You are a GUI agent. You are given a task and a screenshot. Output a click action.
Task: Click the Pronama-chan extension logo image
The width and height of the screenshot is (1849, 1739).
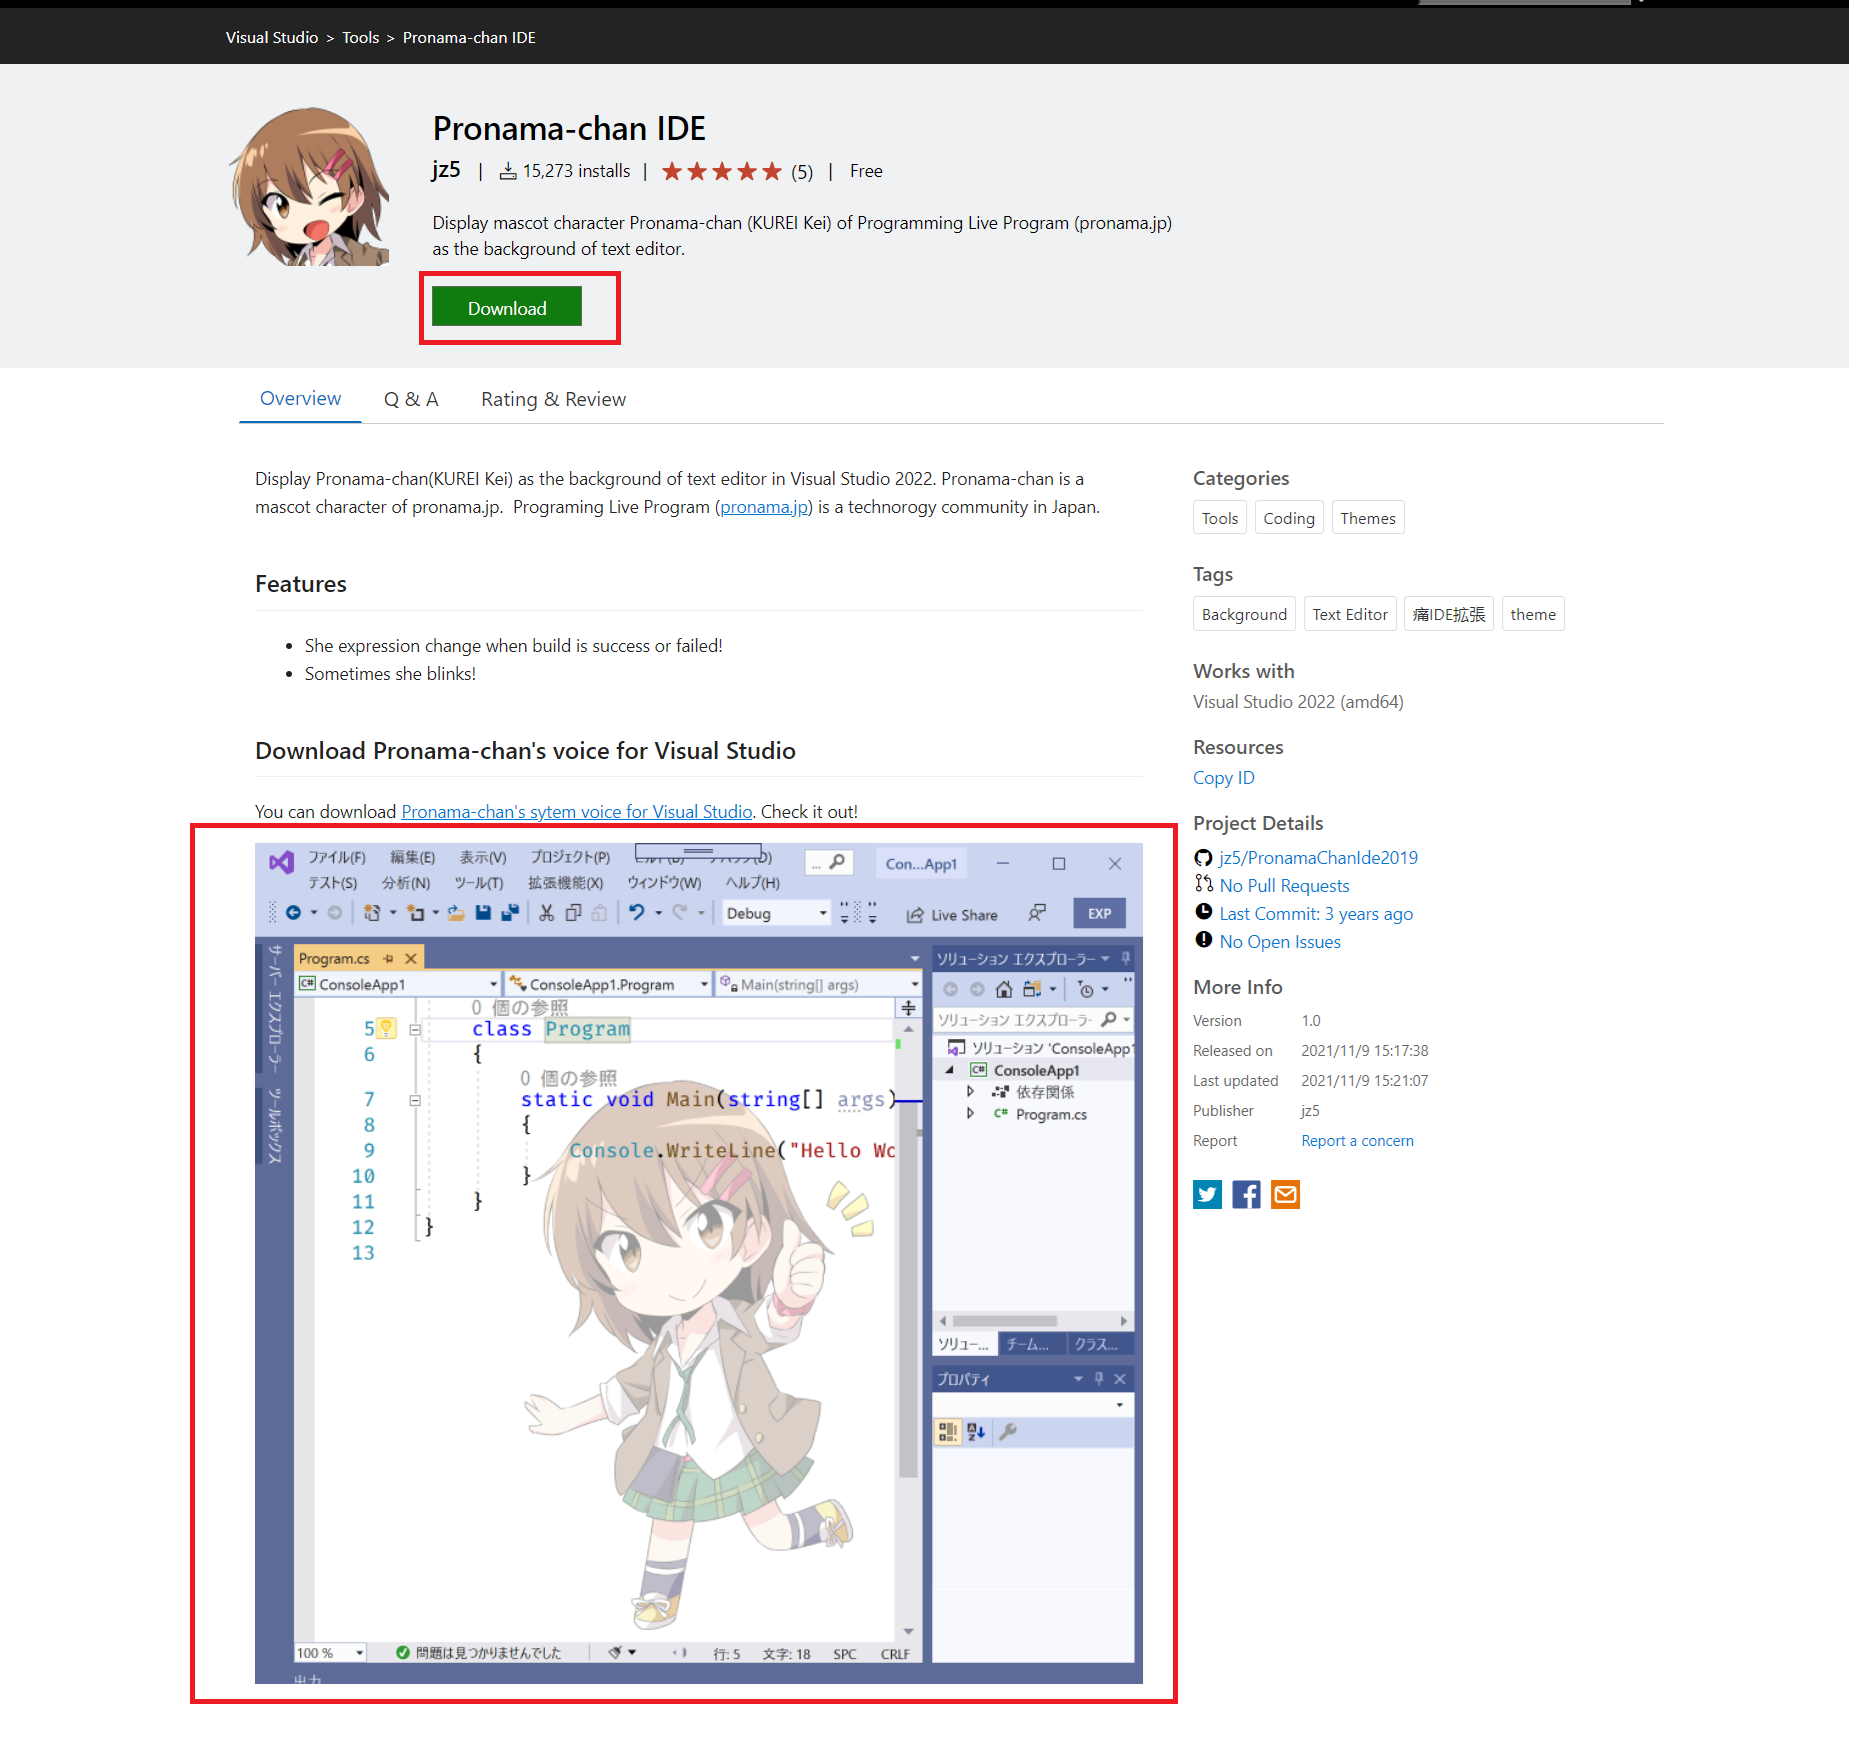(x=310, y=186)
